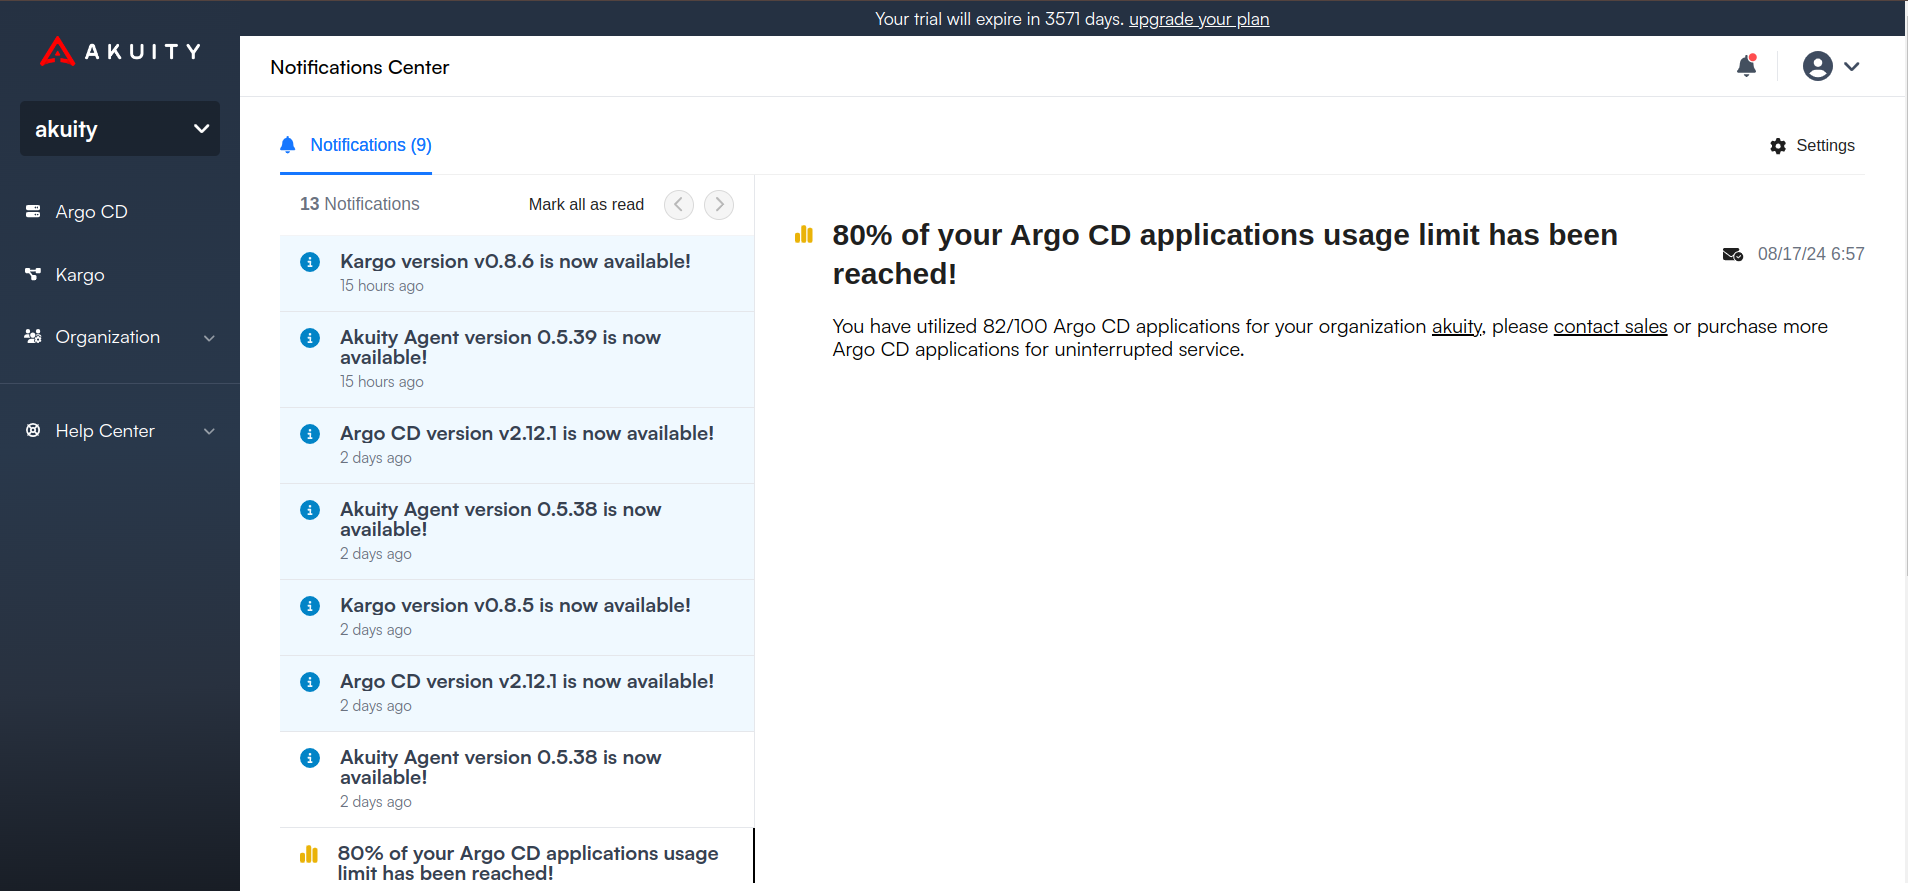Screen dimensions: 1908x891
Task: Click the Akuity logo
Action: click(x=121, y=51)
